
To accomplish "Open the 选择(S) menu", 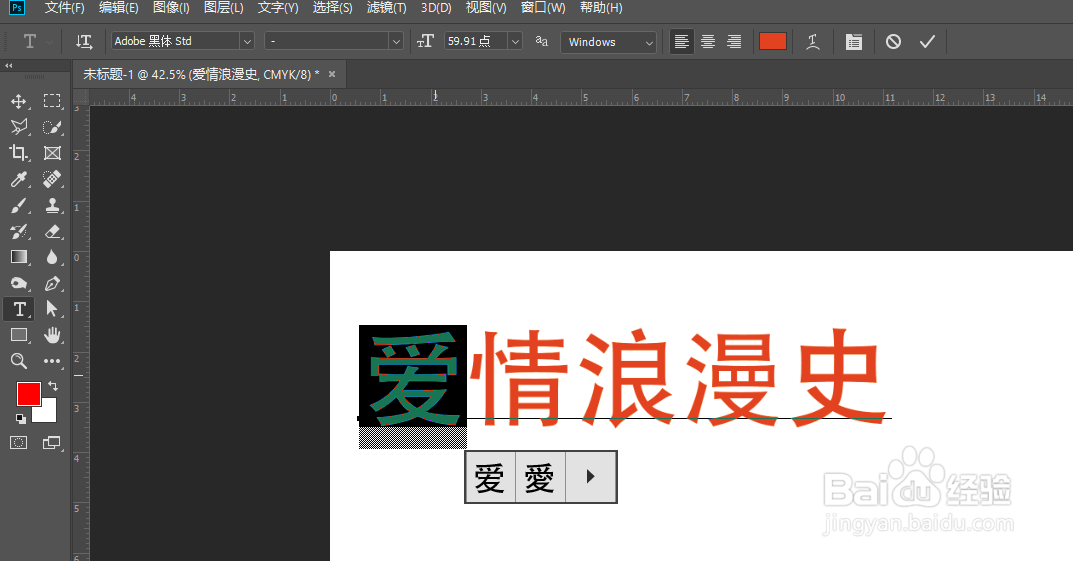I will 333,8.
